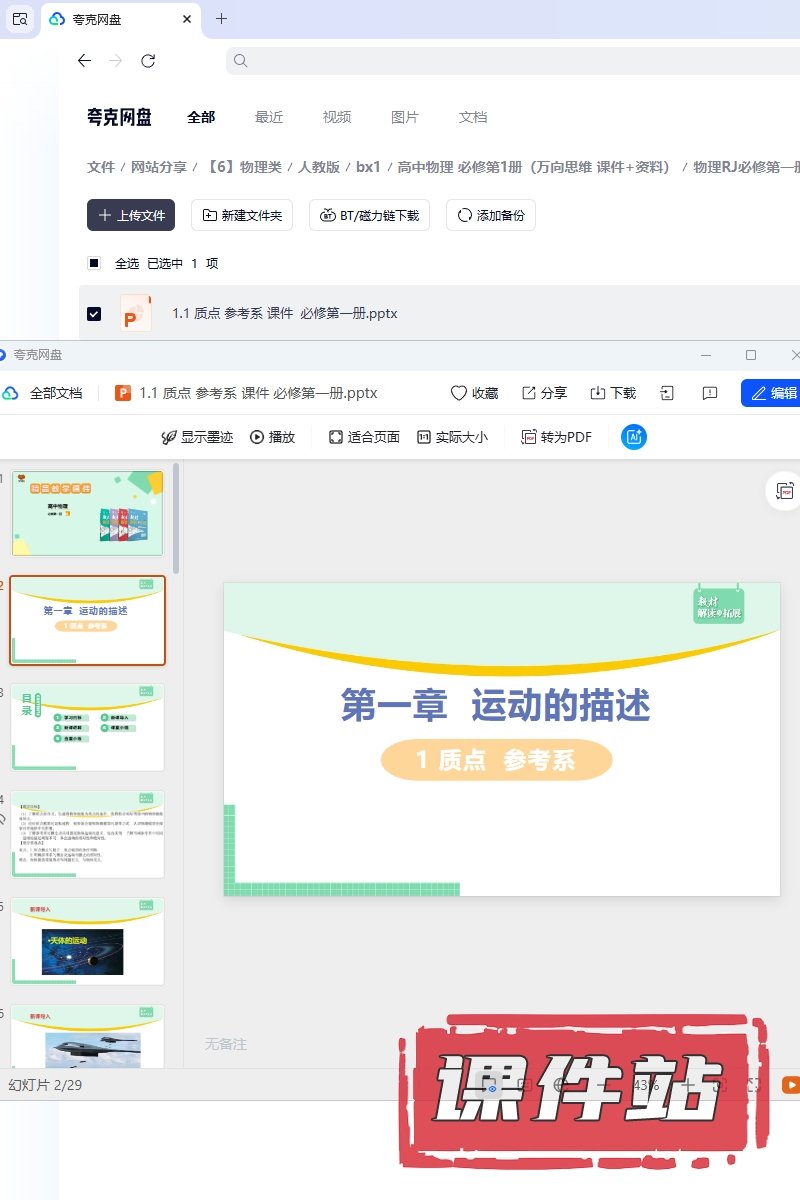Download the file with 下载
The image size is (800, 1200).
(598, 393)
